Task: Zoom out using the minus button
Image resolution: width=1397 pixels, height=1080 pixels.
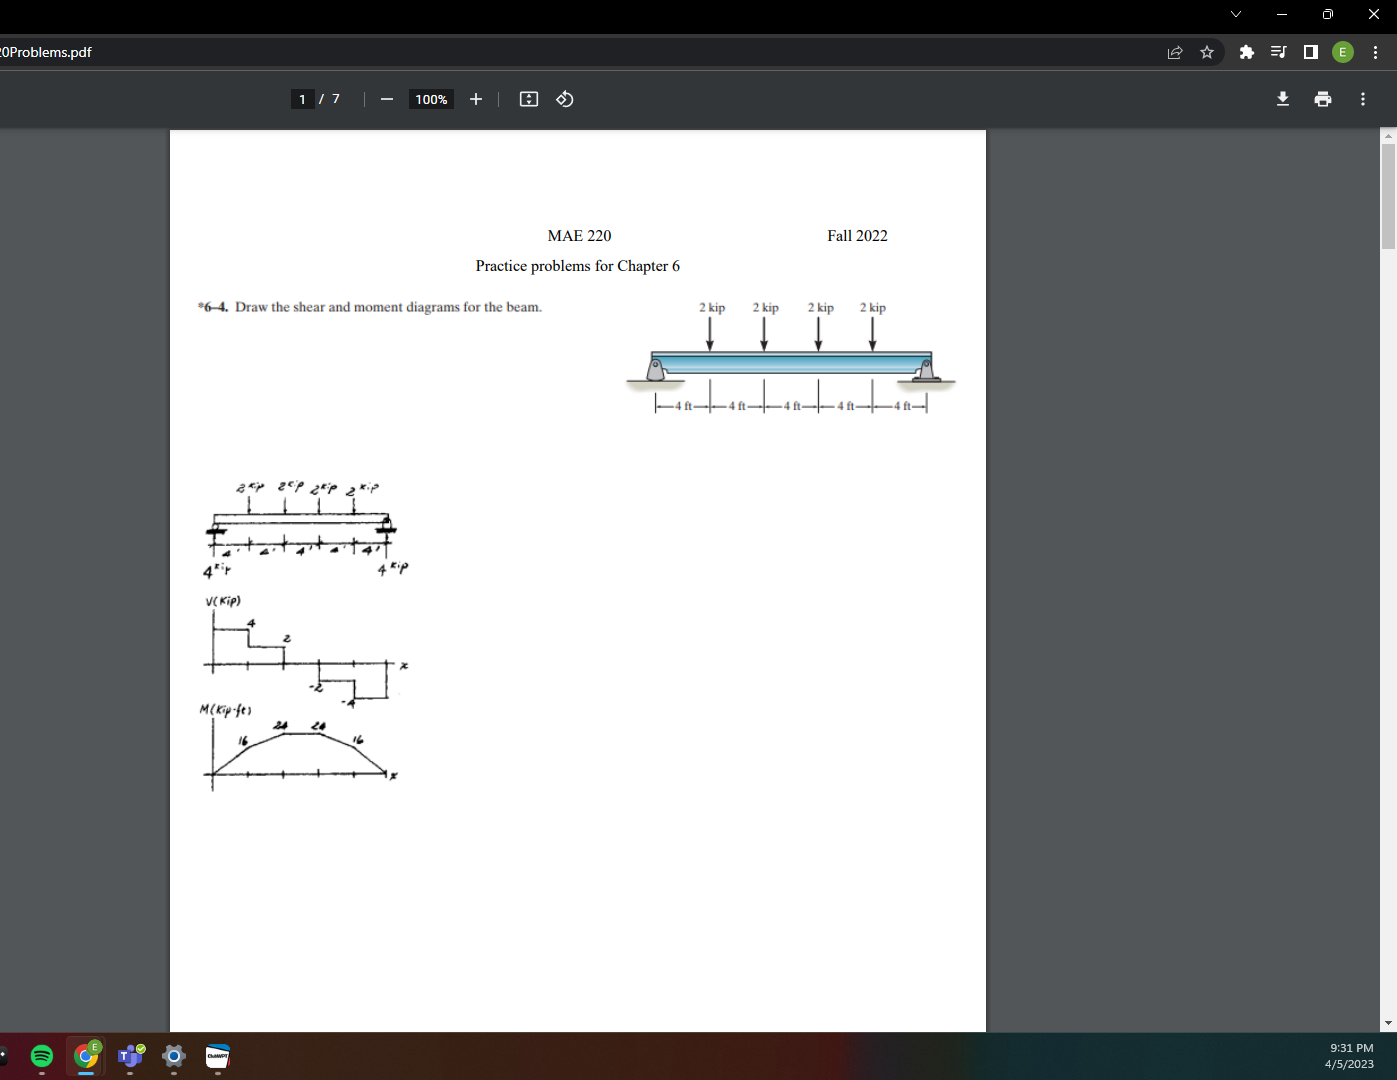Action: 387,99
